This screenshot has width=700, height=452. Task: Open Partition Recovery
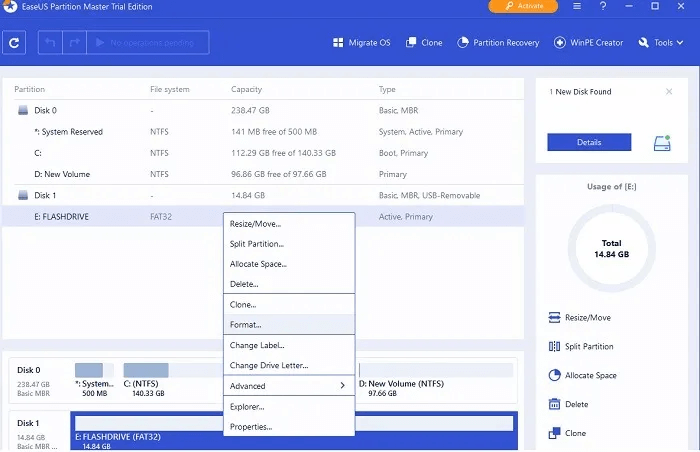[x=498, y=43]
